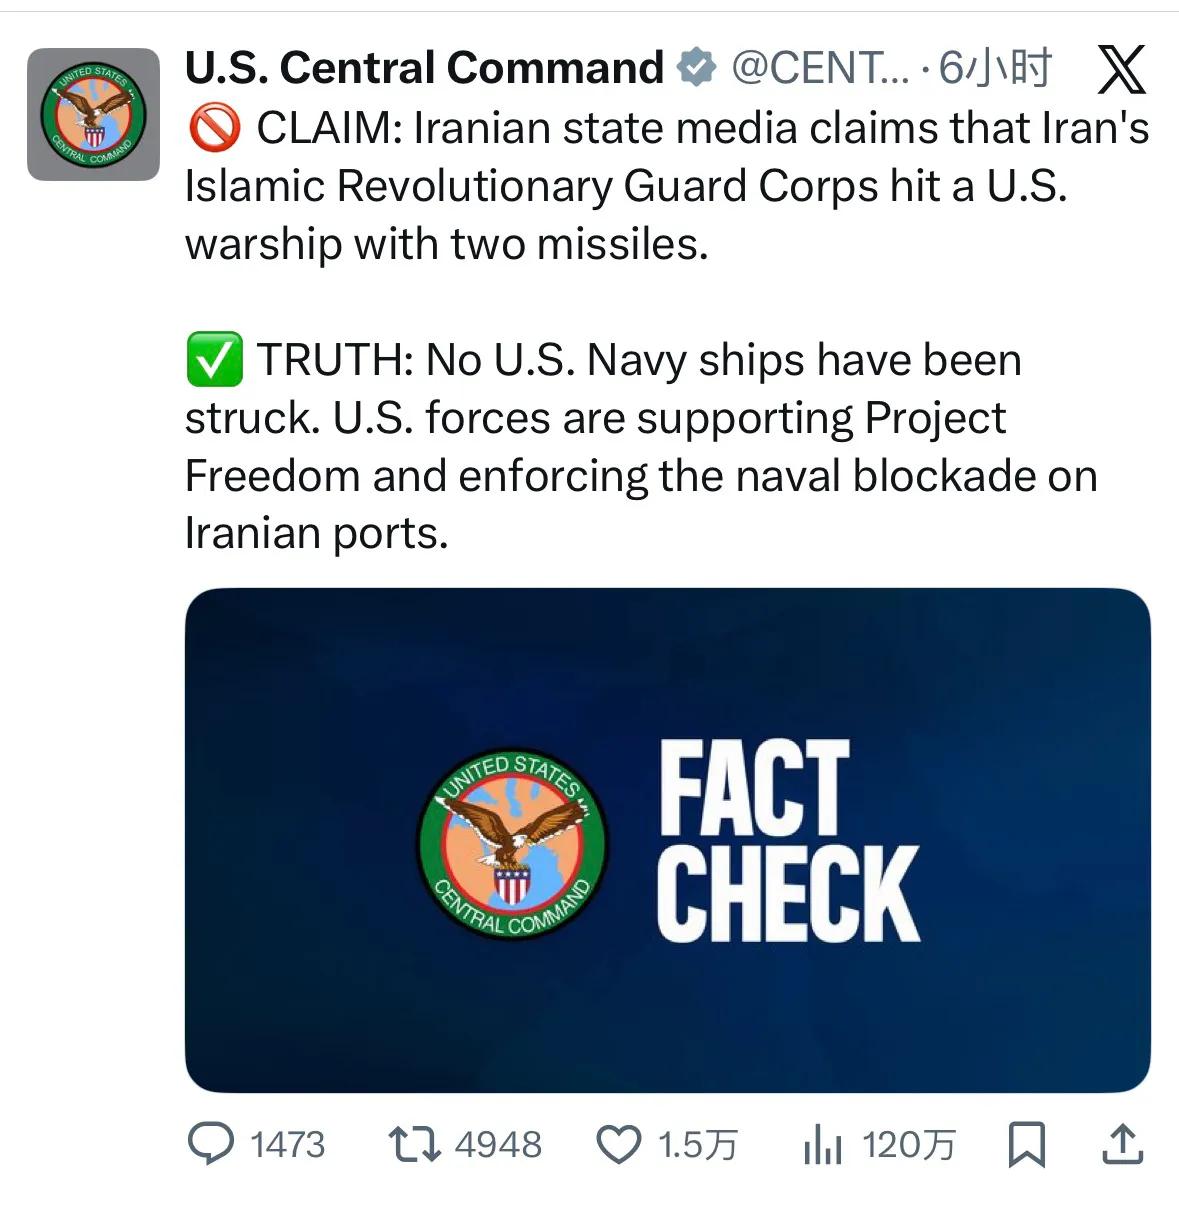Click the CLAIM paragraph text
This screenshot has height=1206, width=1179.
click(667, 186)
